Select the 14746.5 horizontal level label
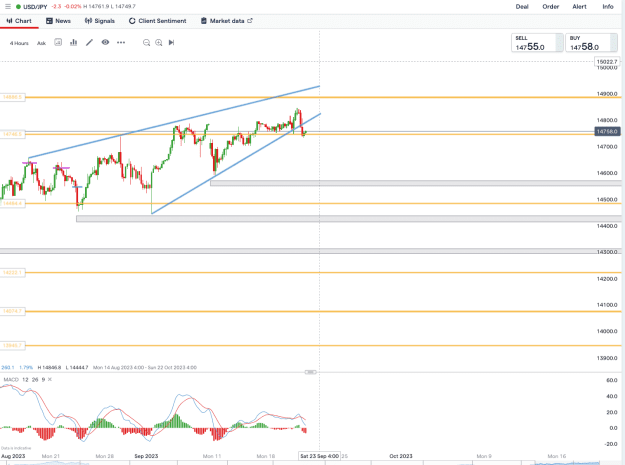 (12, 134)
